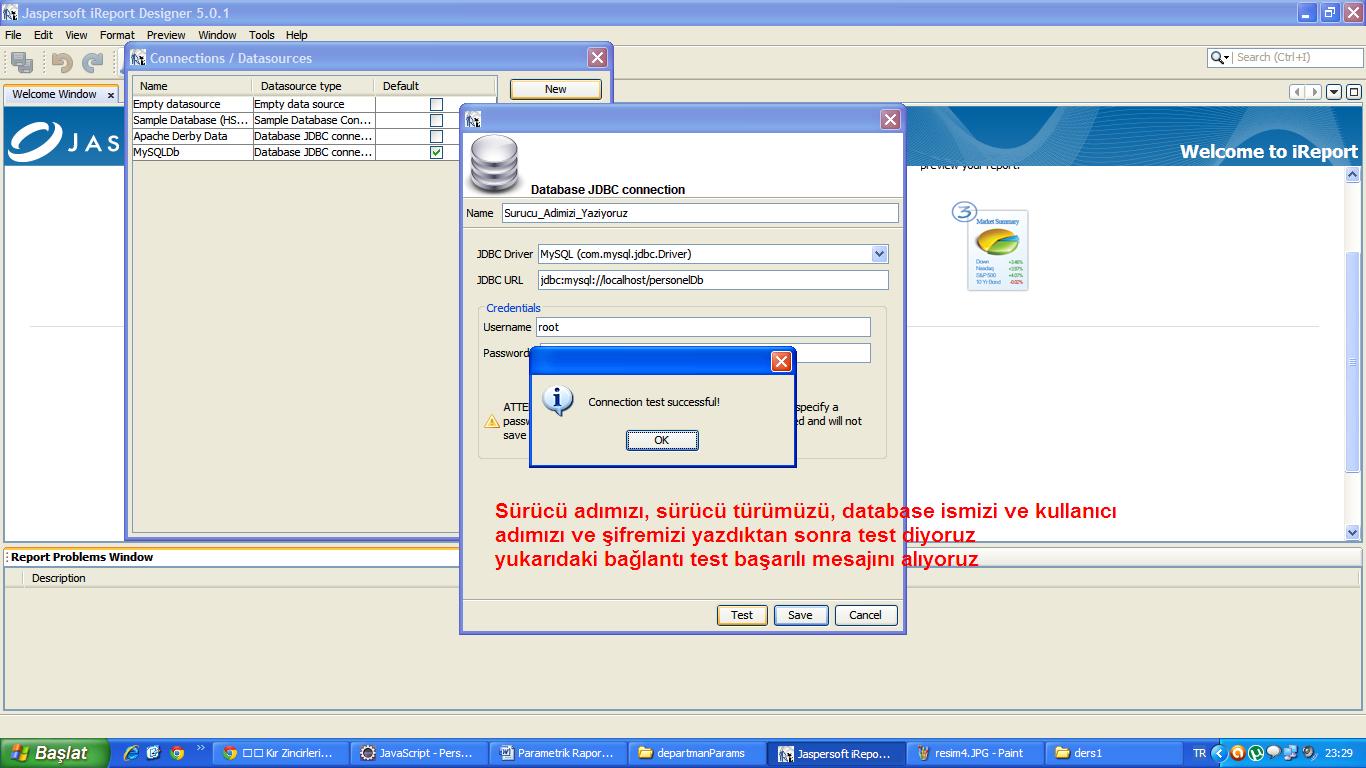This screenshot has height=768, width=1366.
Task: Open the Format menu
Action: pos(117,35)
